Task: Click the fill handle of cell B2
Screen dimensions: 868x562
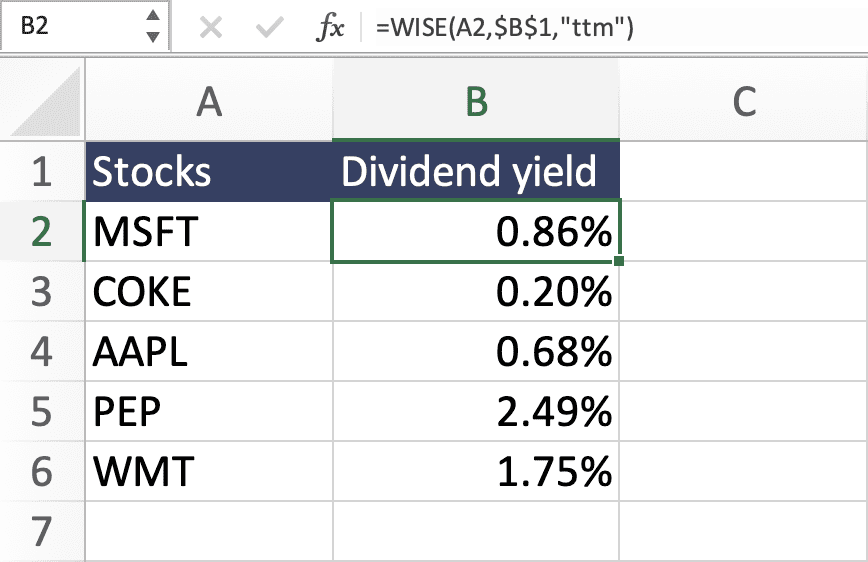Action: 621,262
